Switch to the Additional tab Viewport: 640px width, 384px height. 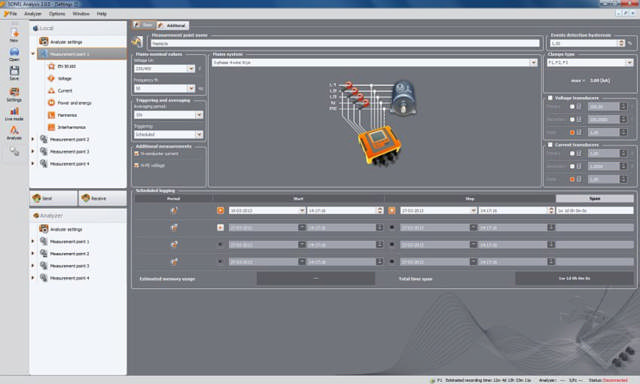click(173, 25)
